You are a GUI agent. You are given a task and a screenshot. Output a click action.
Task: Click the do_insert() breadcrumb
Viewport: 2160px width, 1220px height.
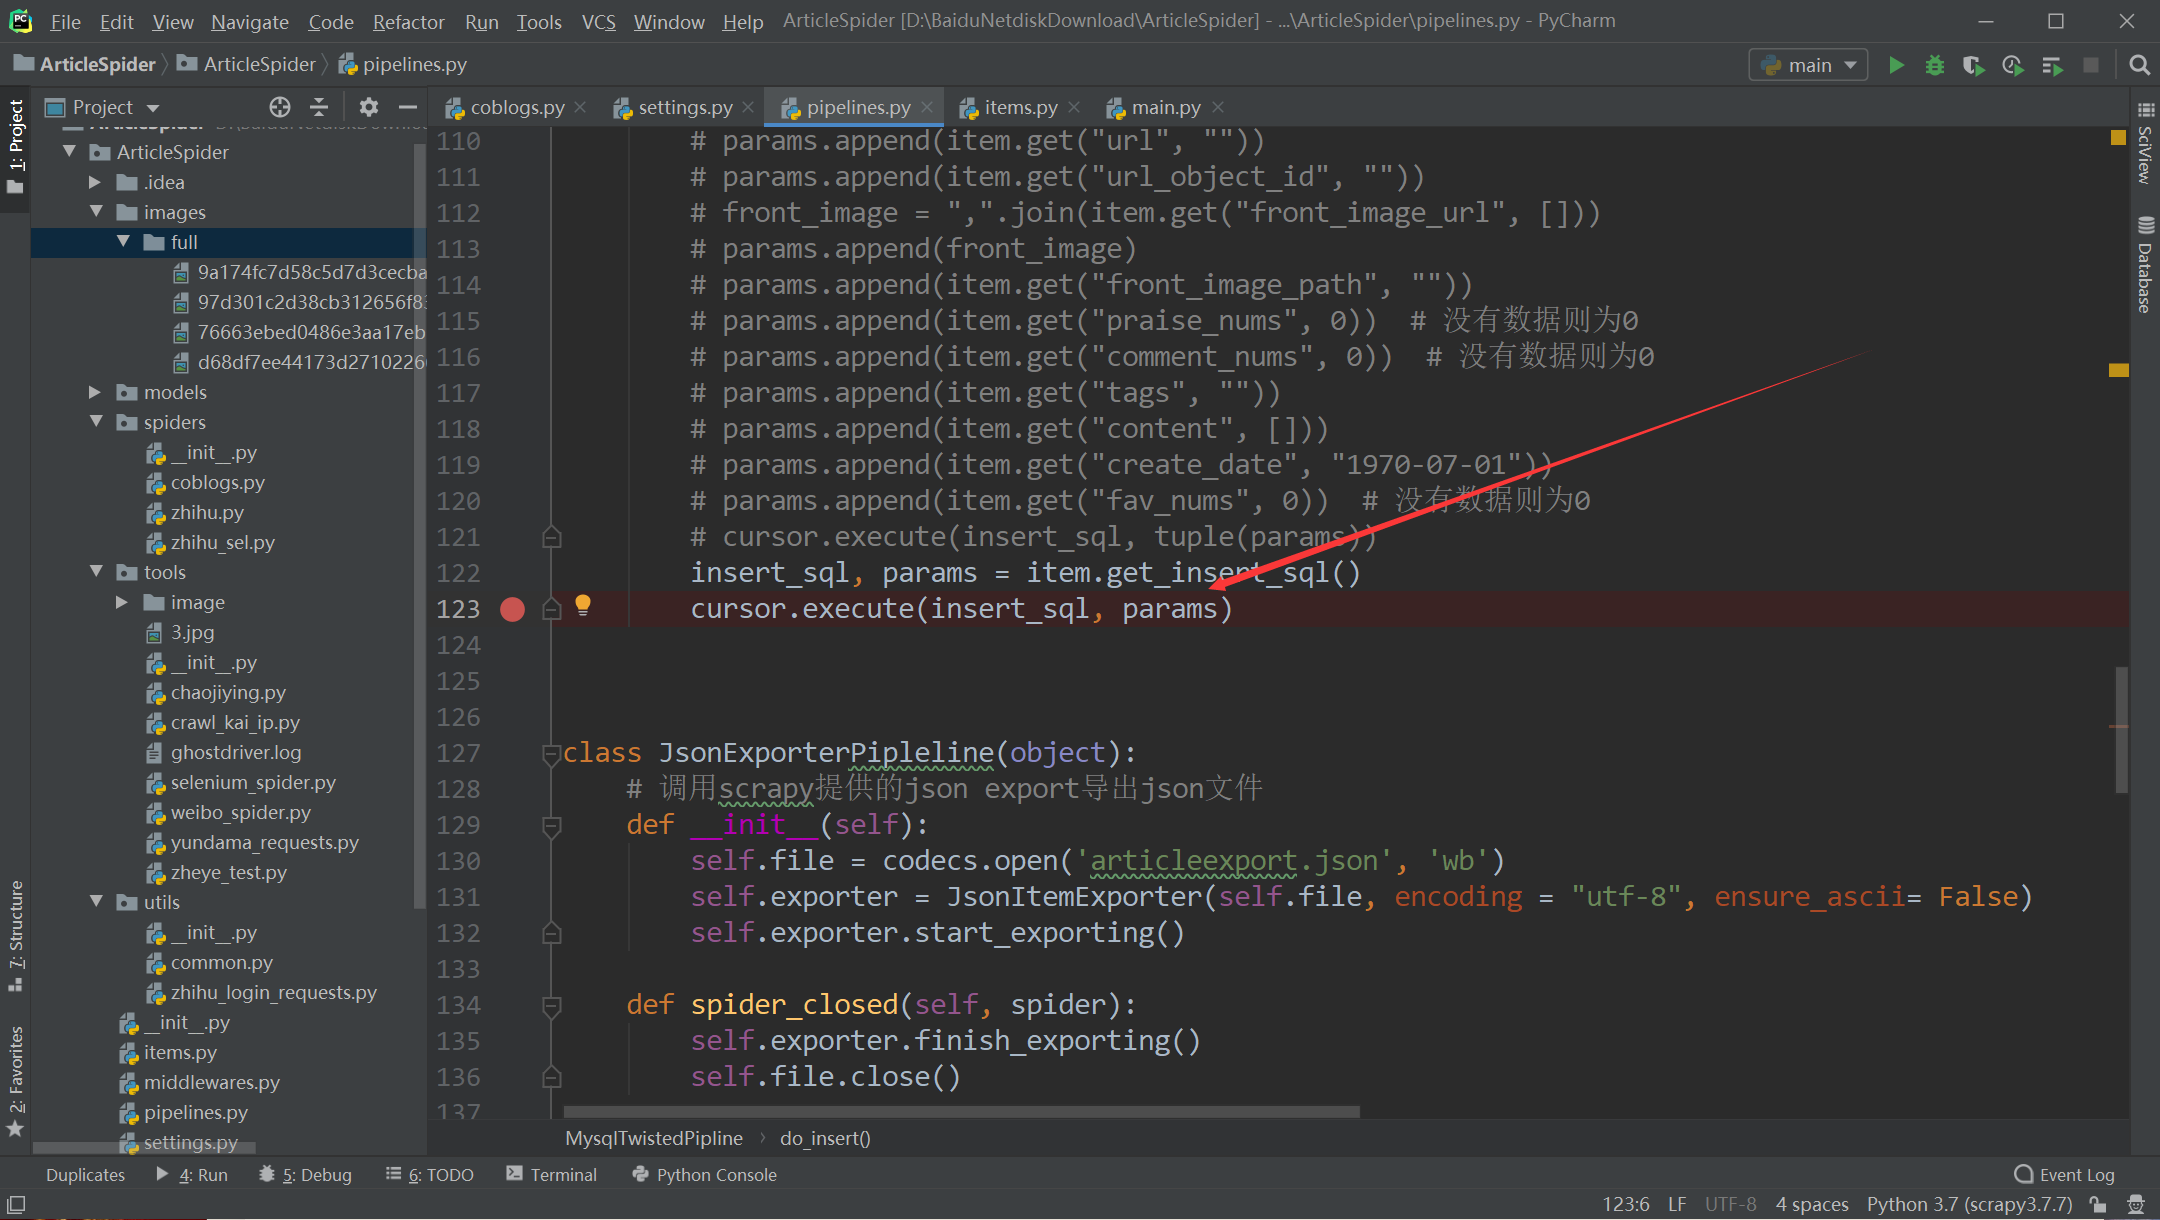pos(825,1138)
